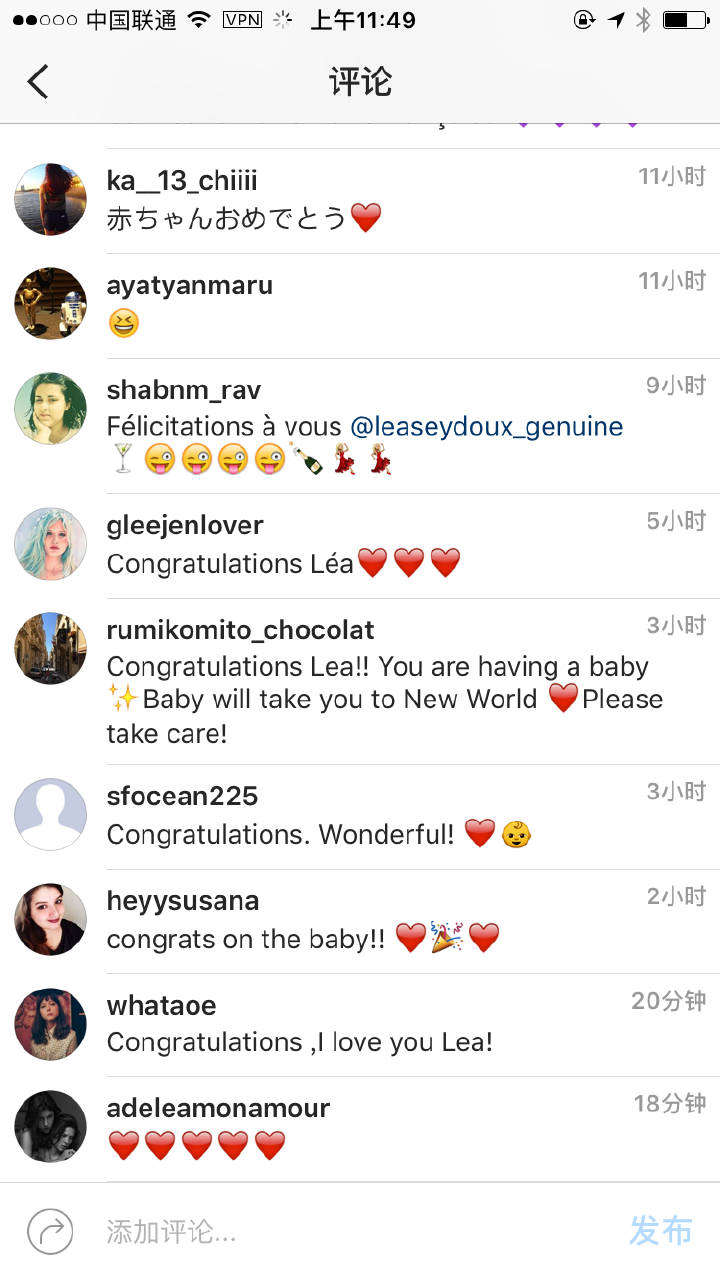This screenshot has height=1281, width=720.
Task: Open username gleejenlover
Action: pos(185,525)
